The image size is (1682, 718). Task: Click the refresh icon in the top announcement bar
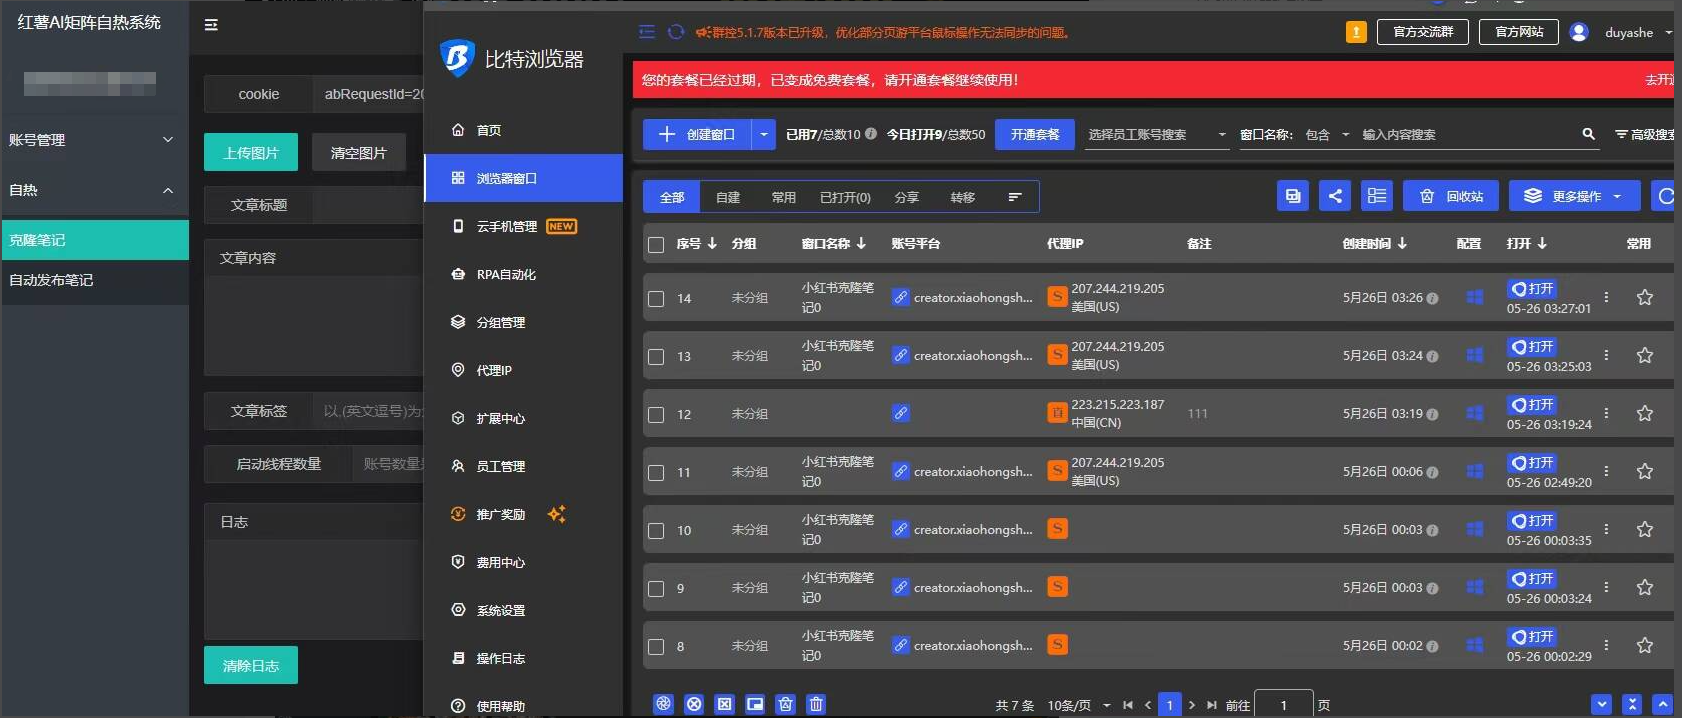pyautogui.click(x=676, y=32)
